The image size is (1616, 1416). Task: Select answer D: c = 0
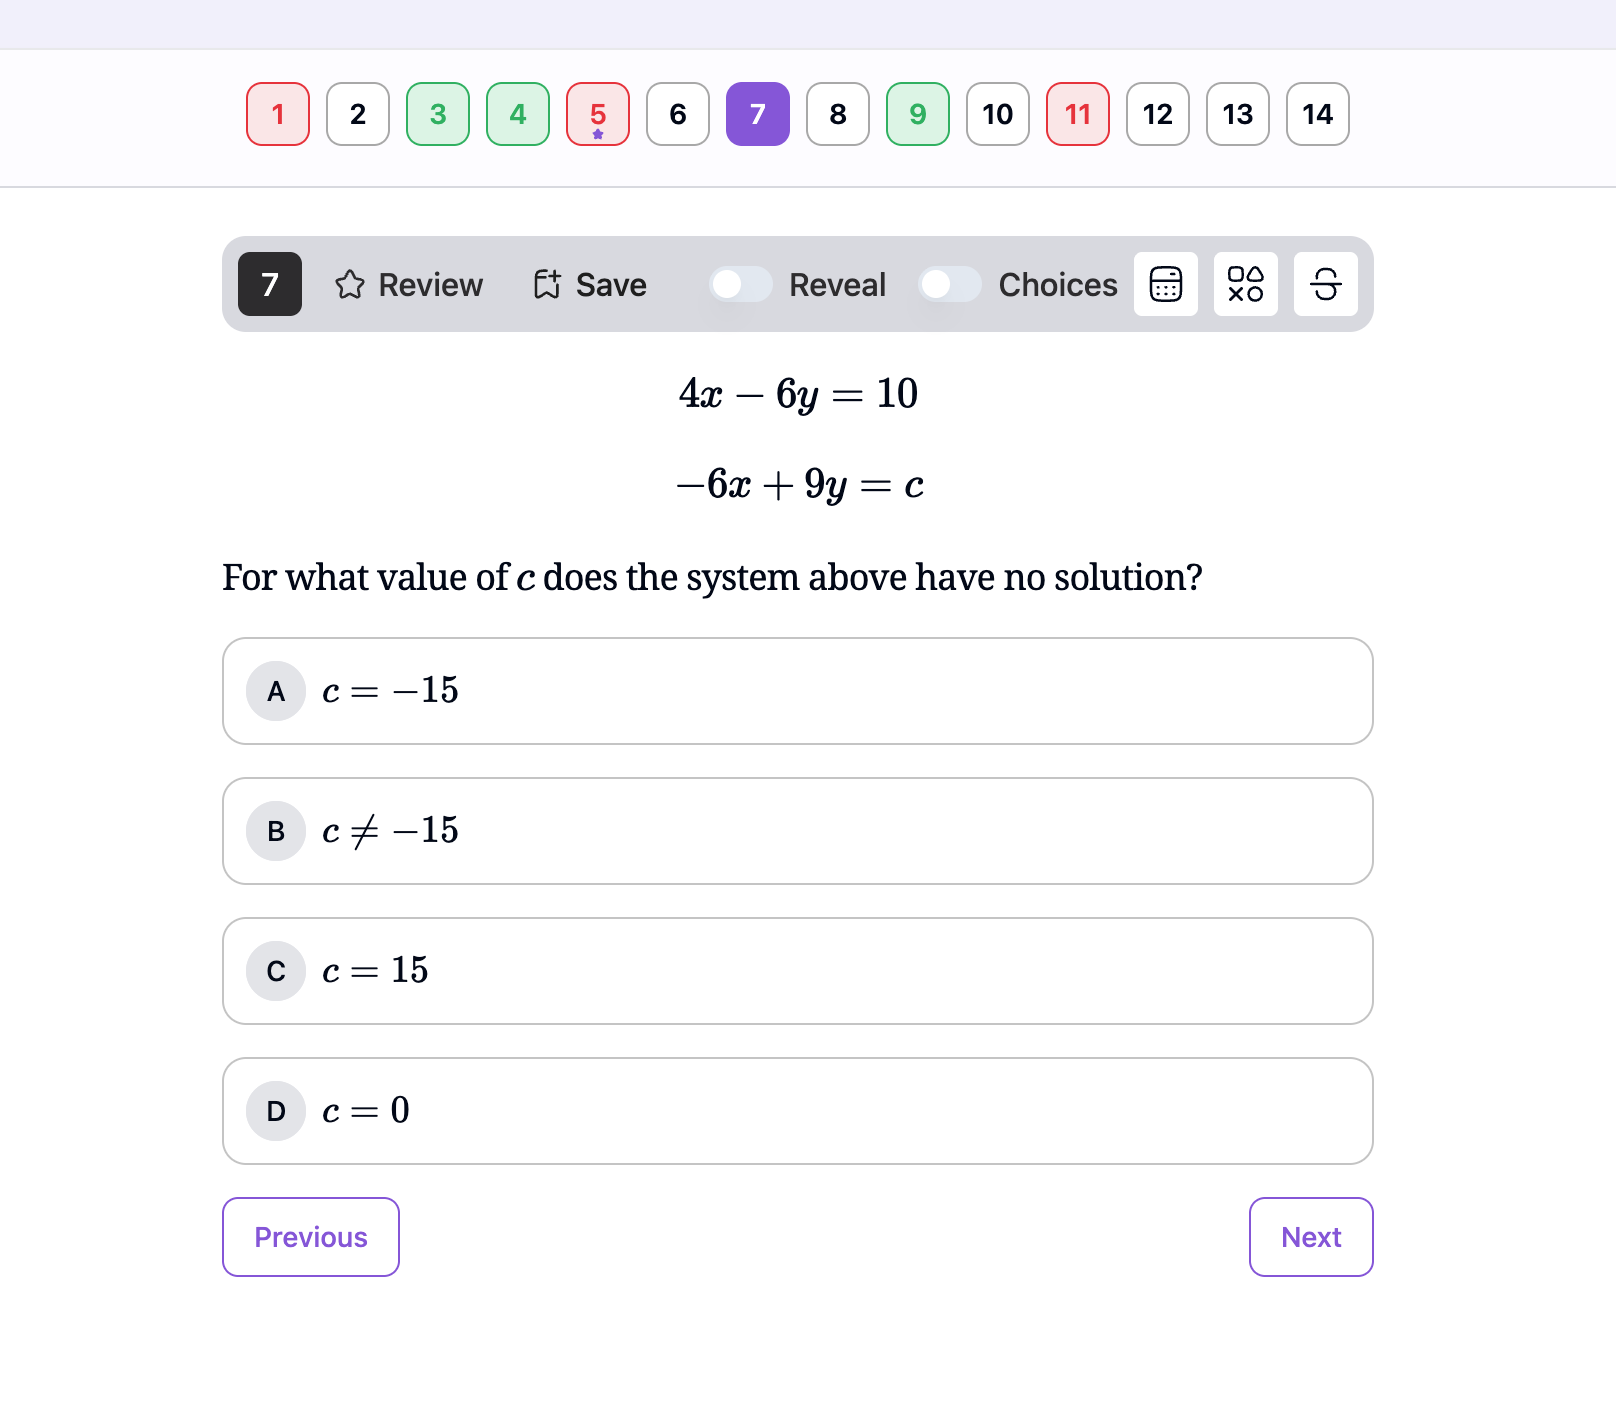point(797,1111)
